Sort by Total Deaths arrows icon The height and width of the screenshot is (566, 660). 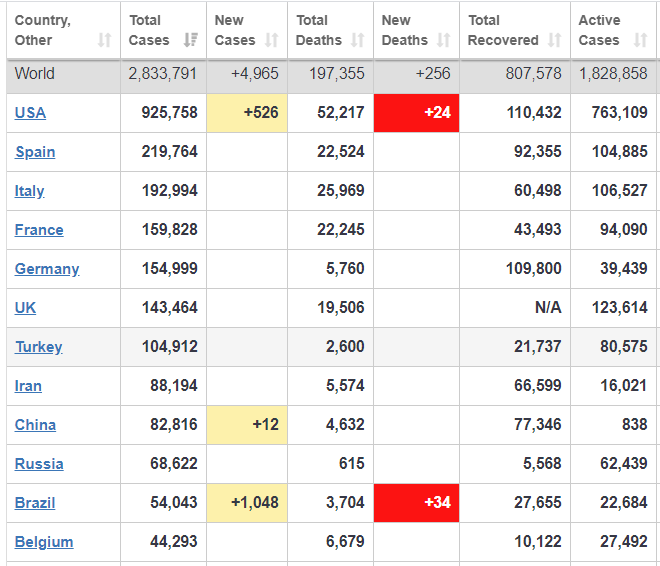(x=358, y=41)
